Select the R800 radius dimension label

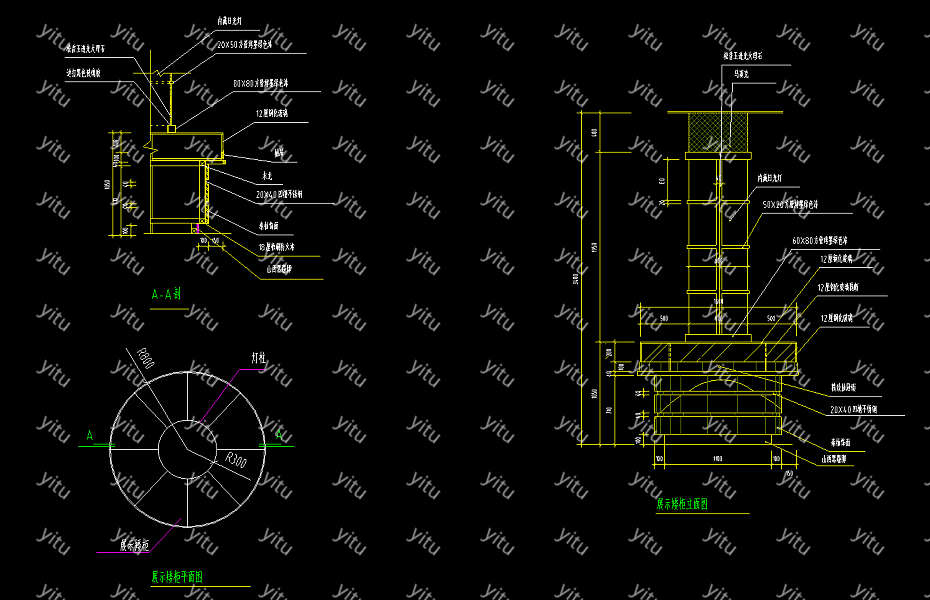[x=144, y=359]
